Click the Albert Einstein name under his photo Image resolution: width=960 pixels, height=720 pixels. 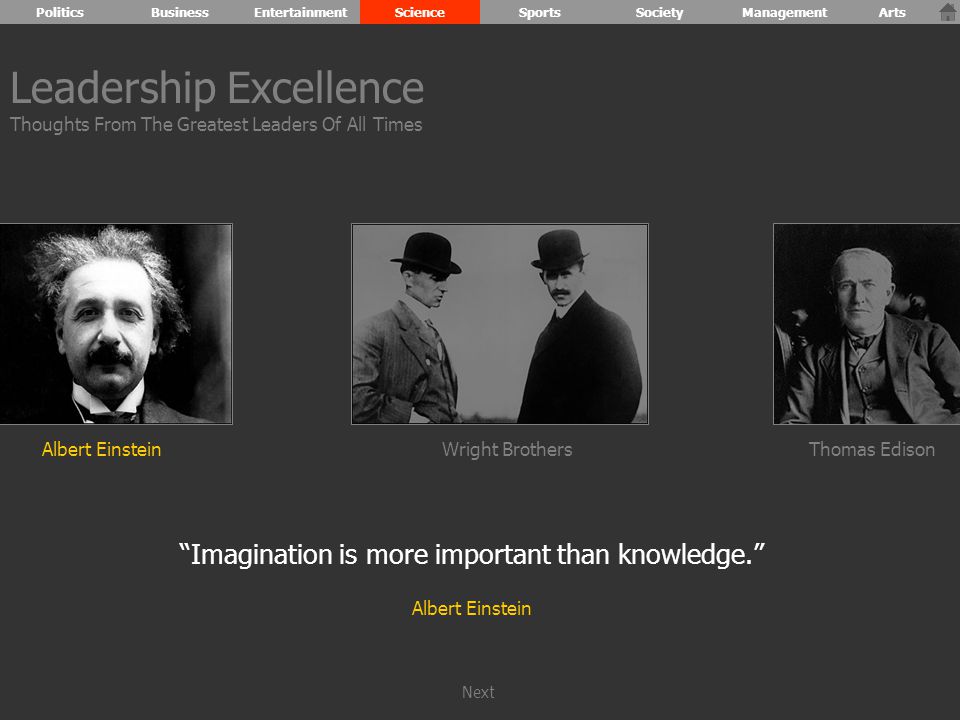[102, 449]
